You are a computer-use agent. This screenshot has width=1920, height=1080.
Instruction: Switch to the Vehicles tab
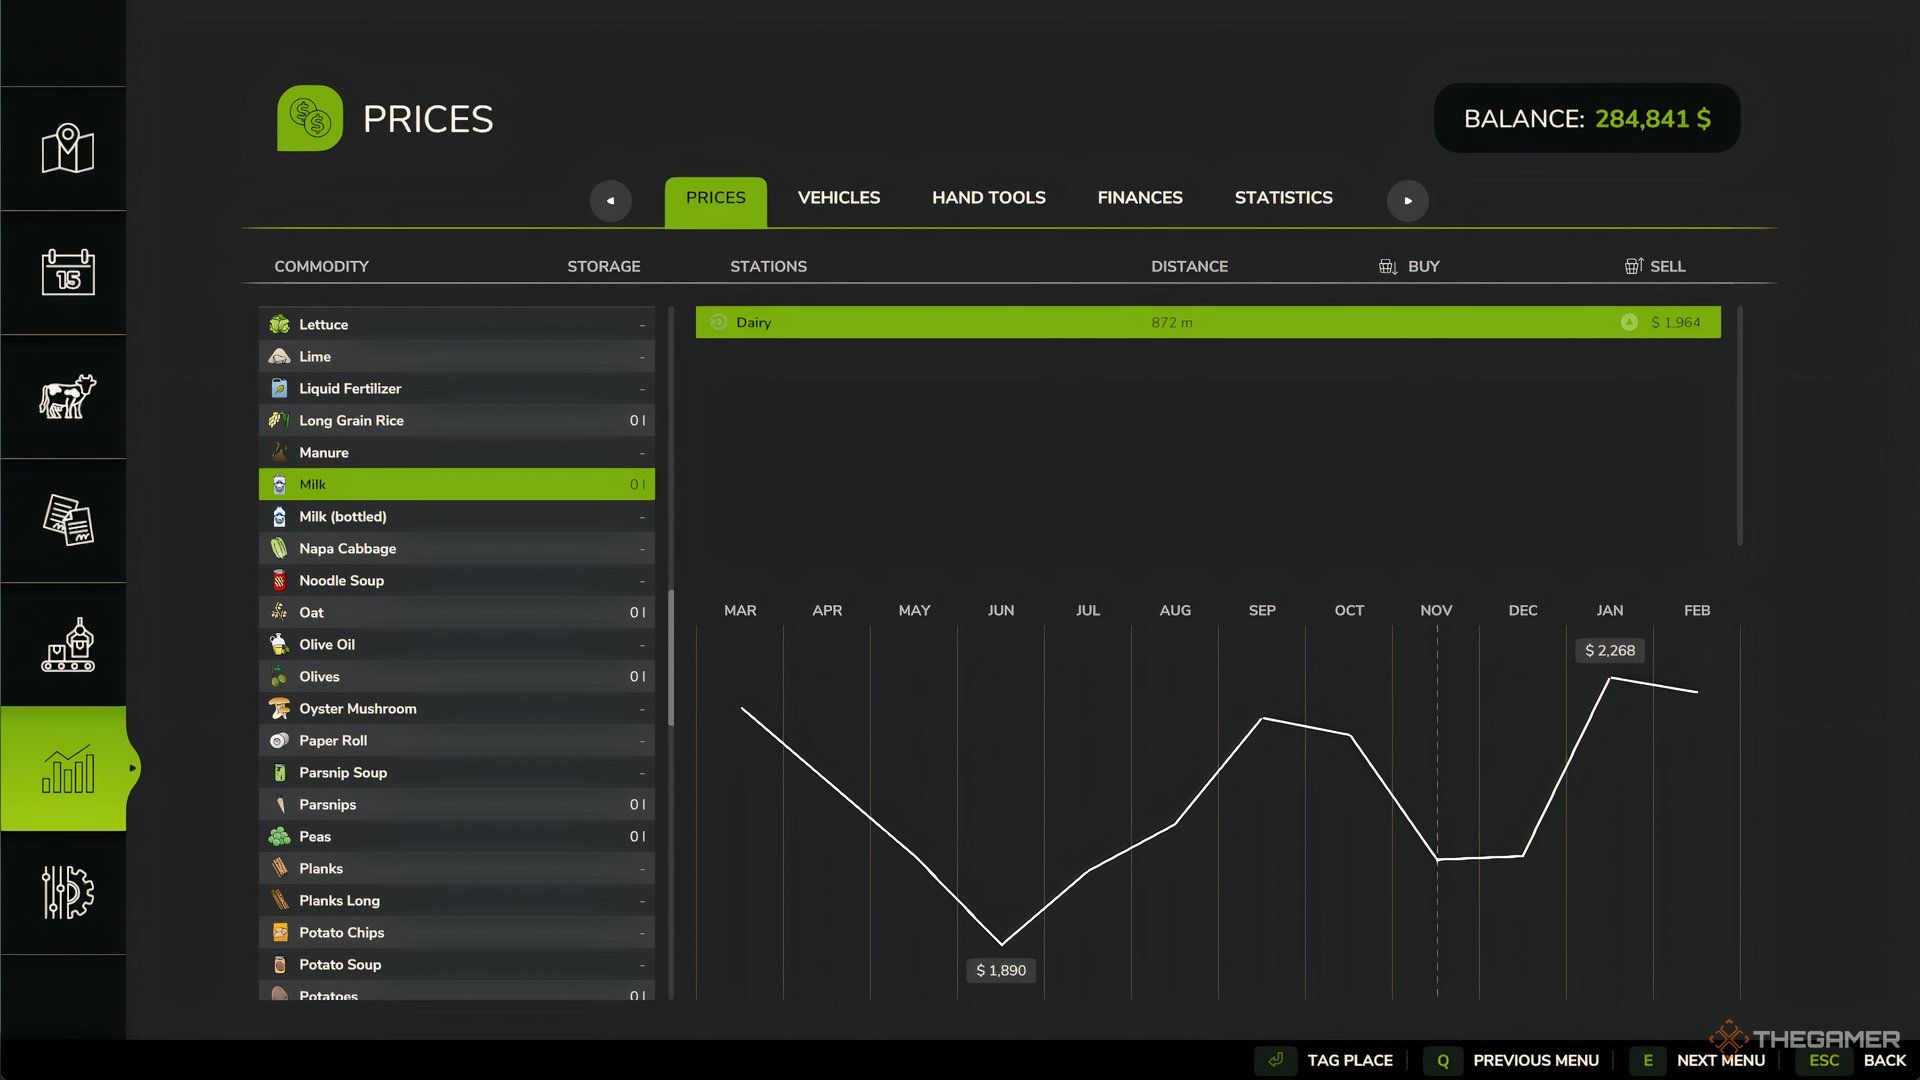click(839, 198)
